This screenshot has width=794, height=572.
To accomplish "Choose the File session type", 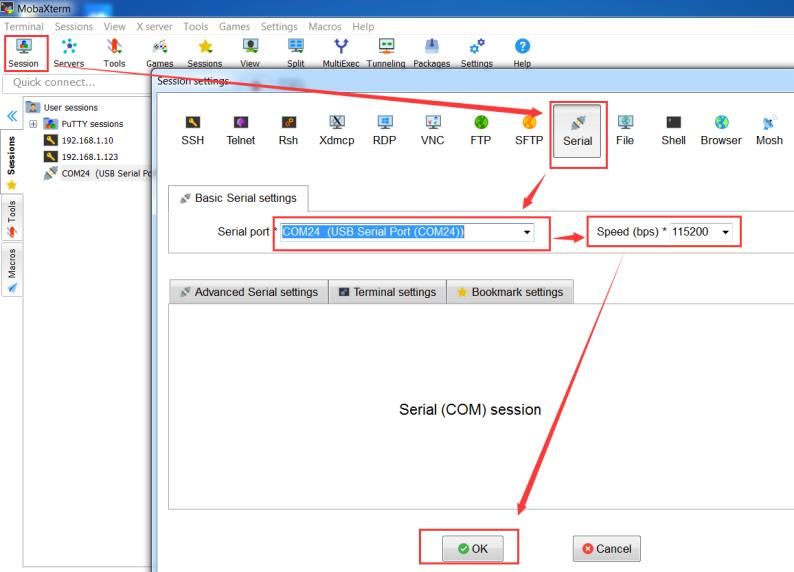I will coord(625,130).
